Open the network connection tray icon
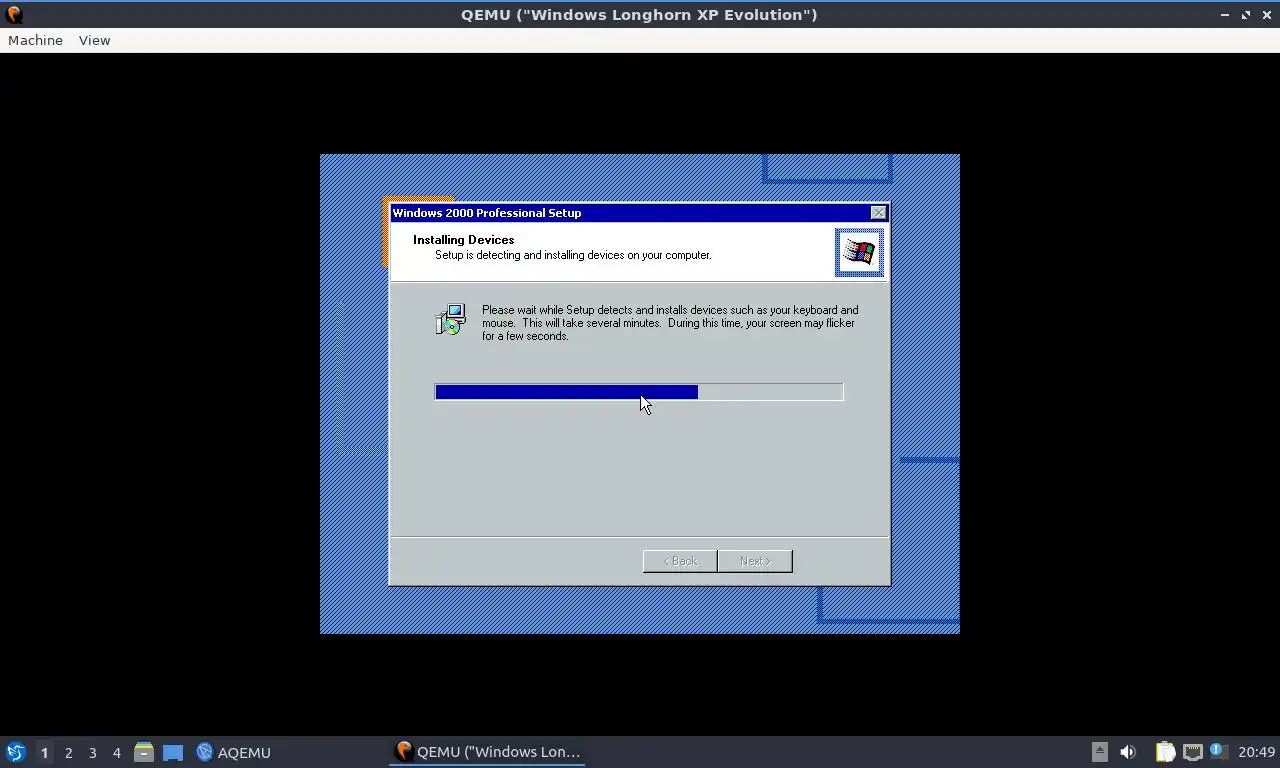1280x768 pixels. click(x=1192, y=752)
